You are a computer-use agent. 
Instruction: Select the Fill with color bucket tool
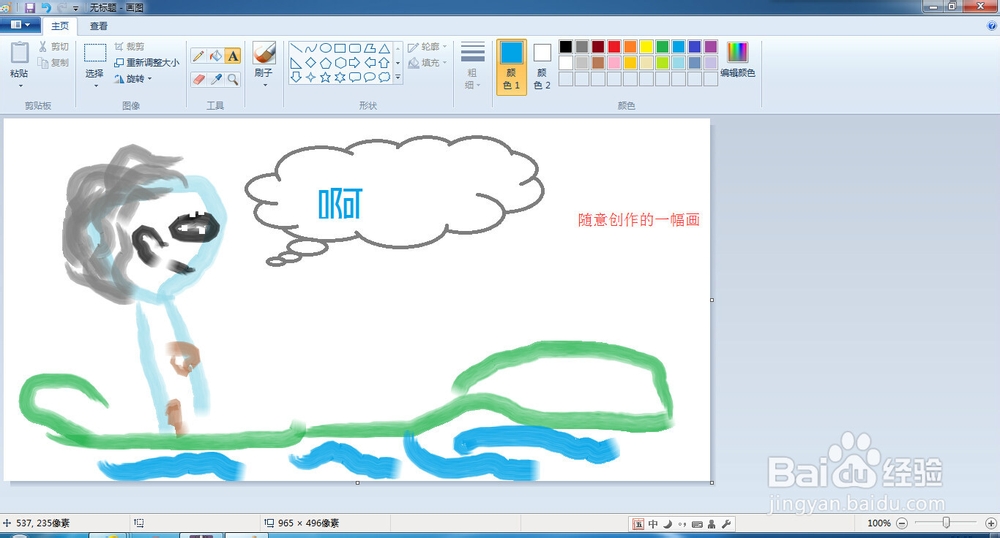[x=216, y=56]
